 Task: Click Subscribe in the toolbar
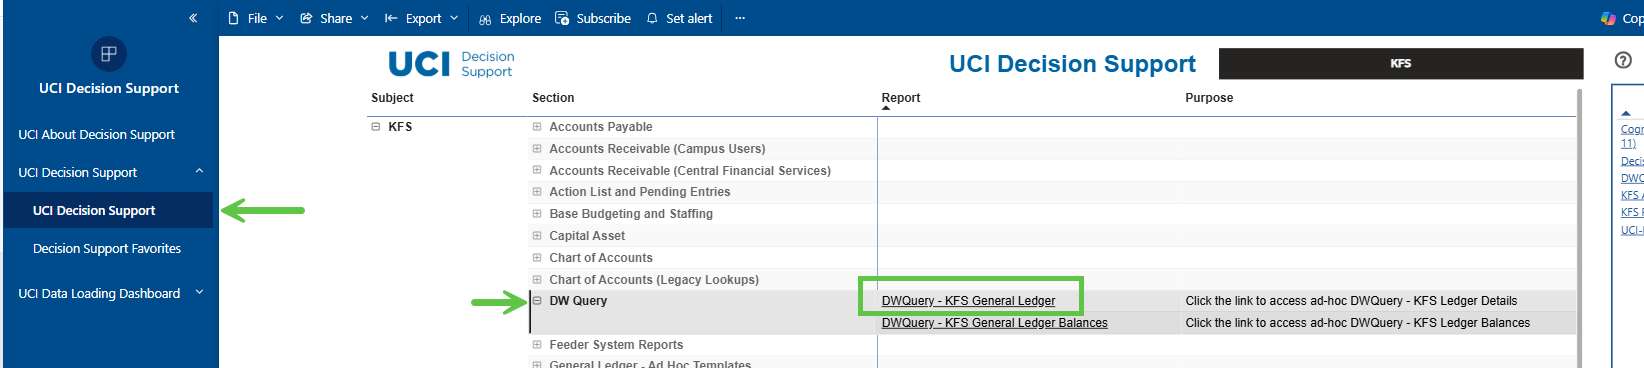tap(593, 18)
